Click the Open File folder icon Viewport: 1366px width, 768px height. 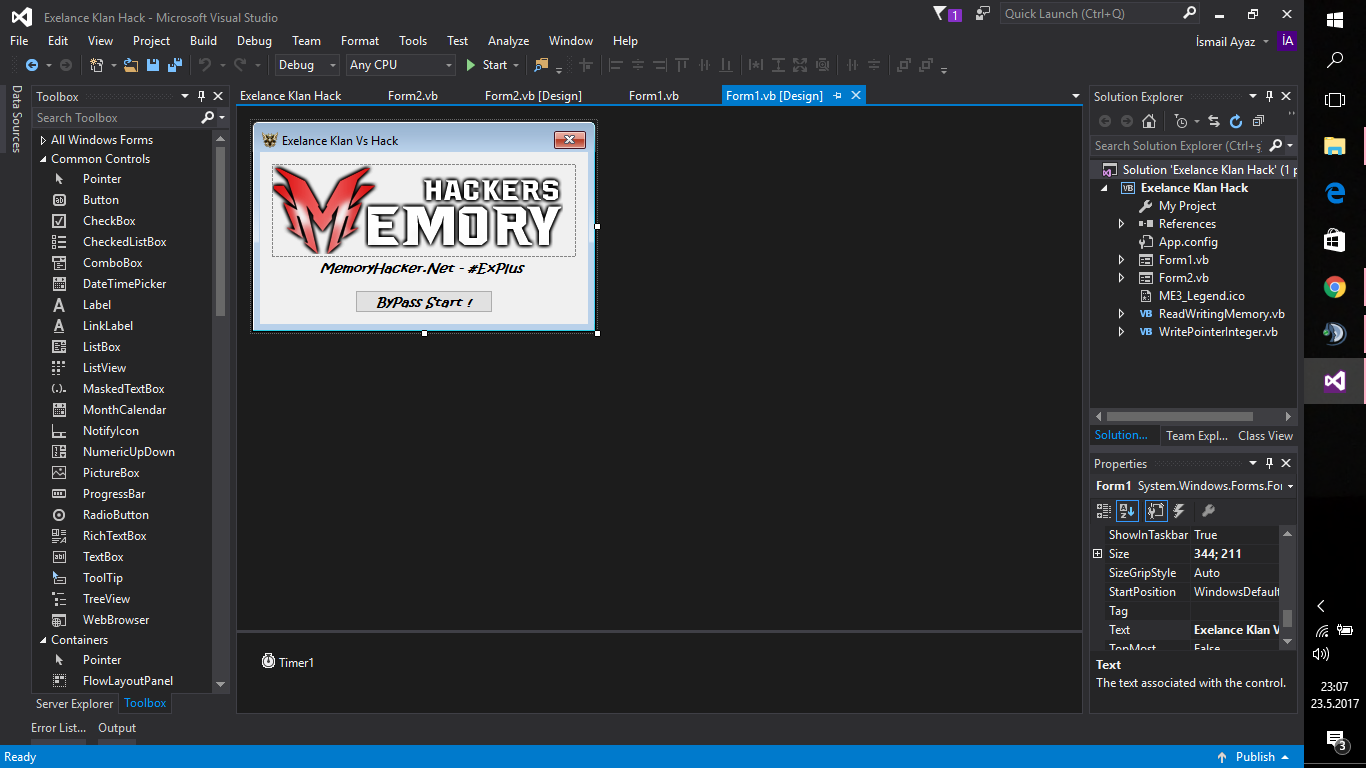(131, 65)
